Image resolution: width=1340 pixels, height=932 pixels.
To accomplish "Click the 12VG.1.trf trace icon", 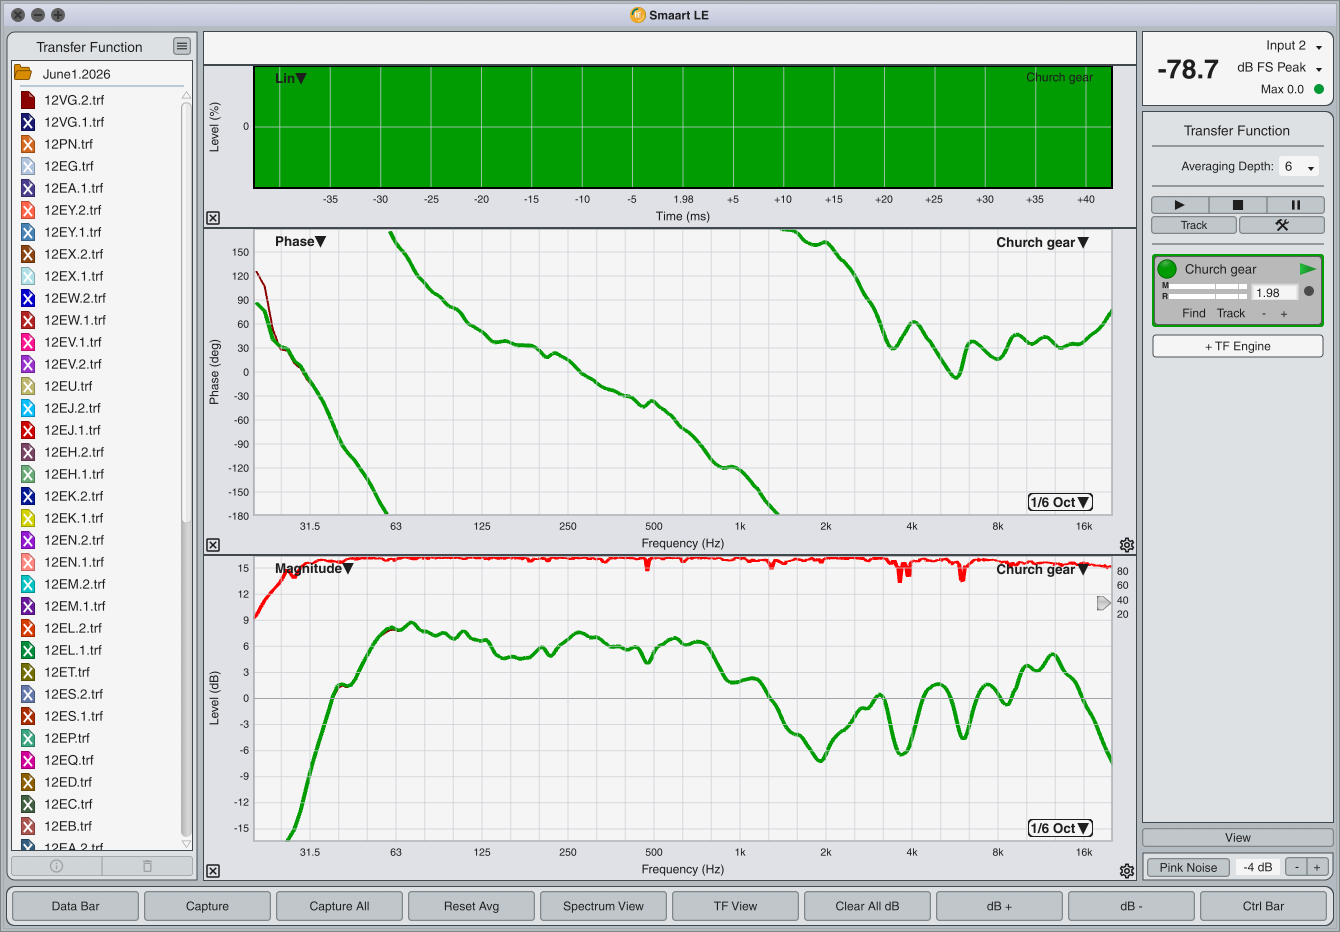I will pos(28,122).
